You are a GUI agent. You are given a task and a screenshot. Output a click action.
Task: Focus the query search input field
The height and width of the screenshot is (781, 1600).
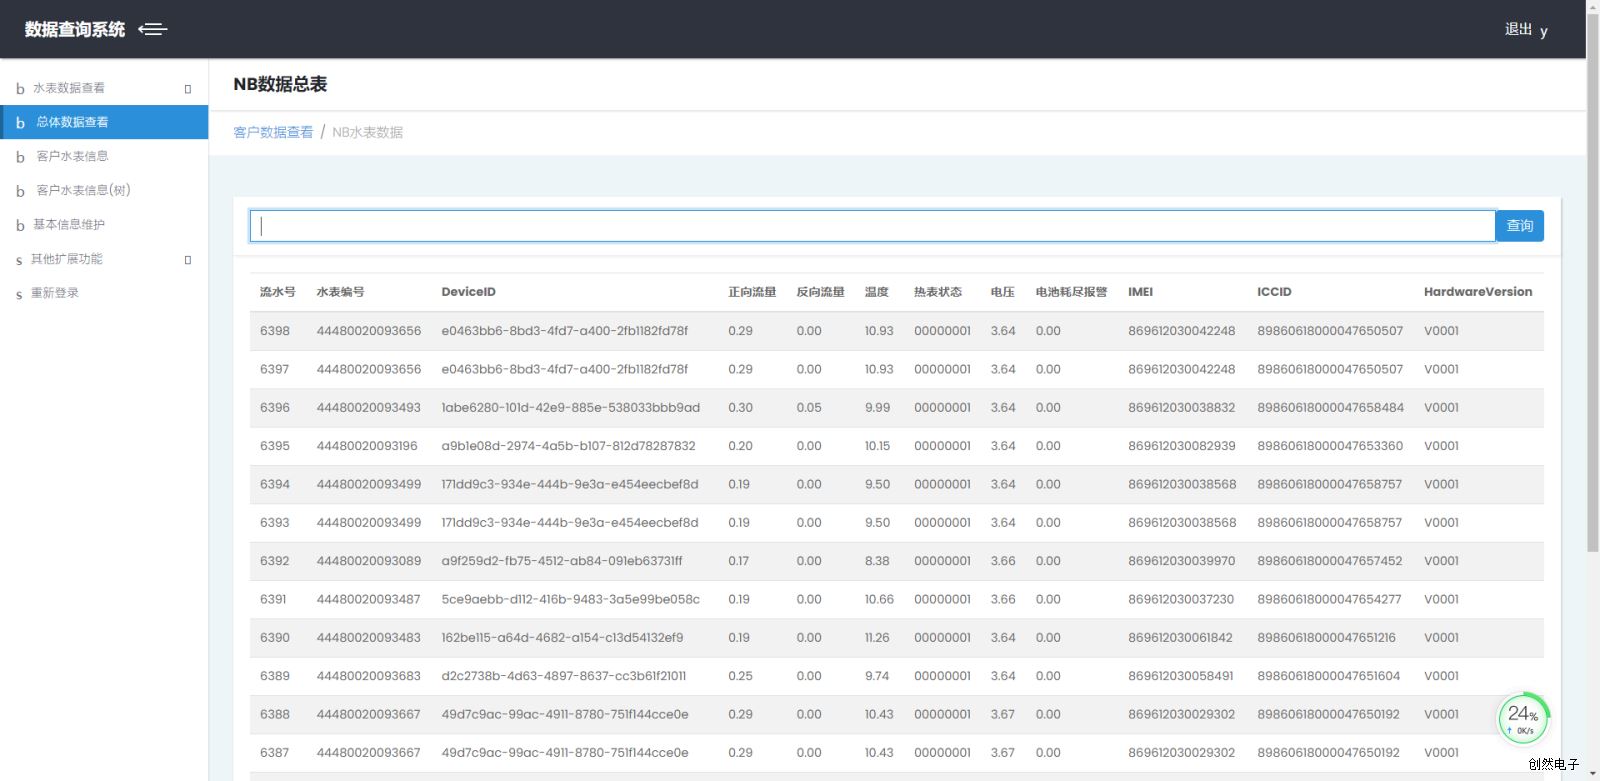[872, 226]
